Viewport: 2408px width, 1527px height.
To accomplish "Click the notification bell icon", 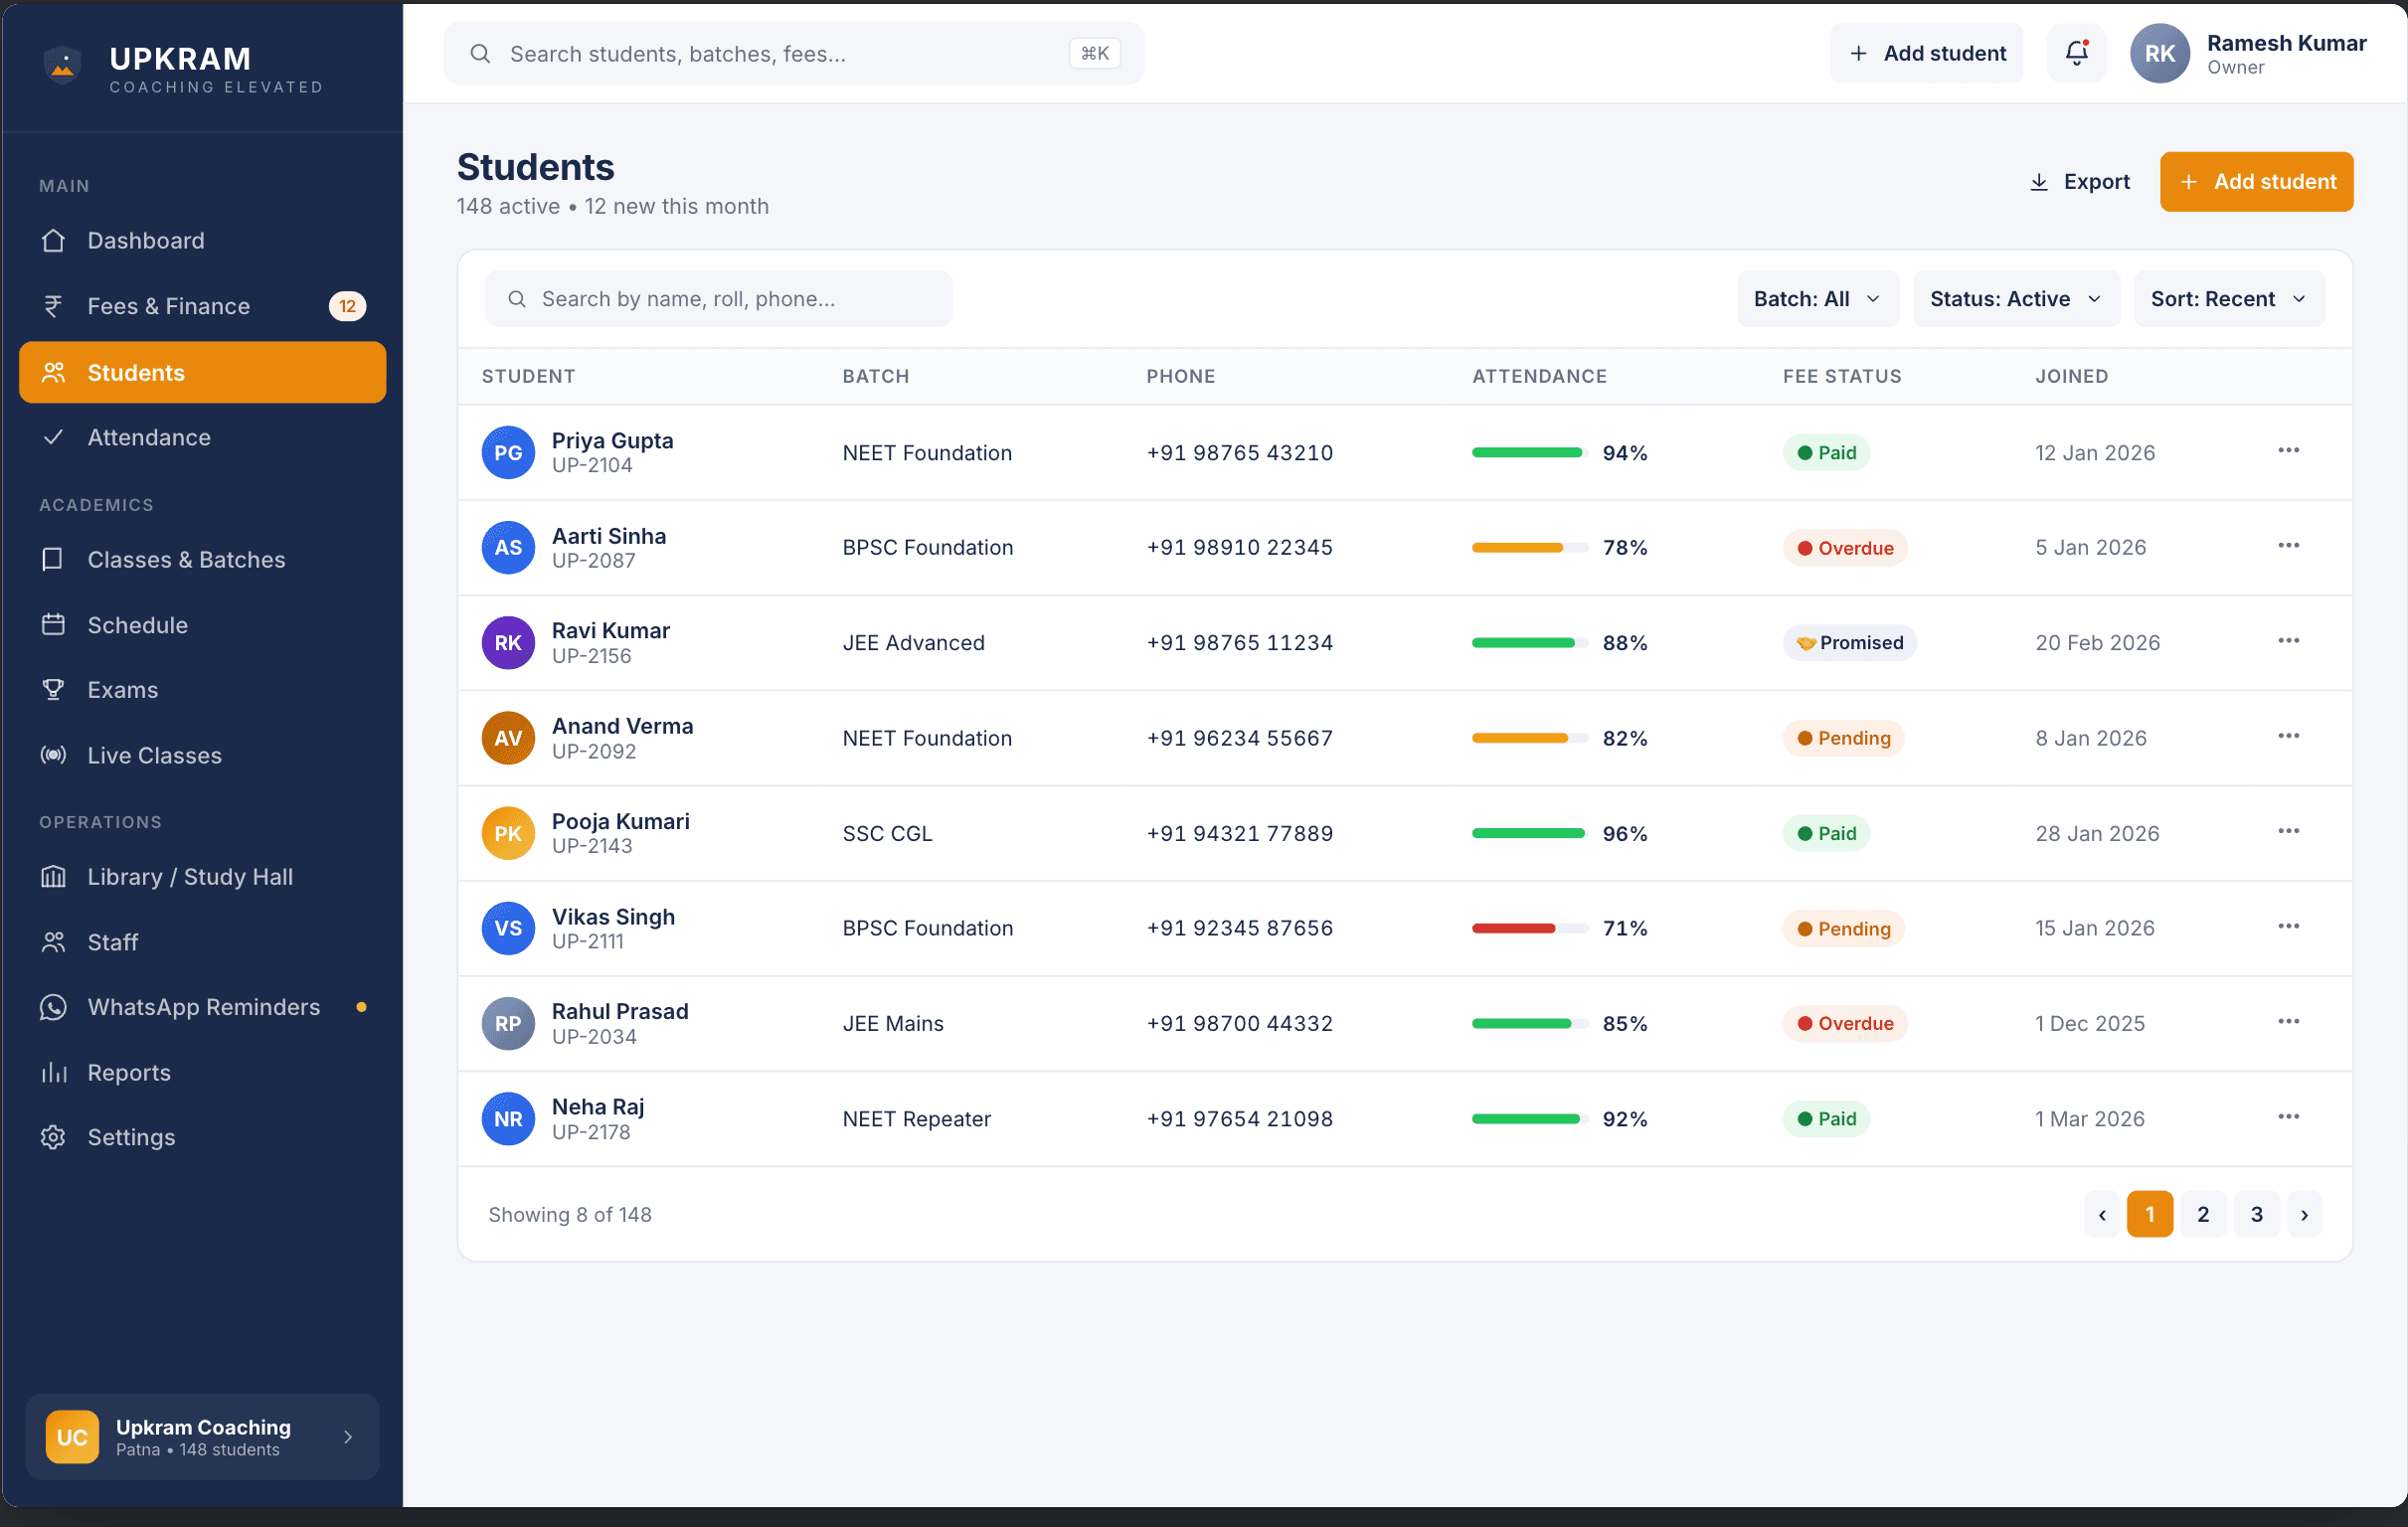I will pos(2076,53).
